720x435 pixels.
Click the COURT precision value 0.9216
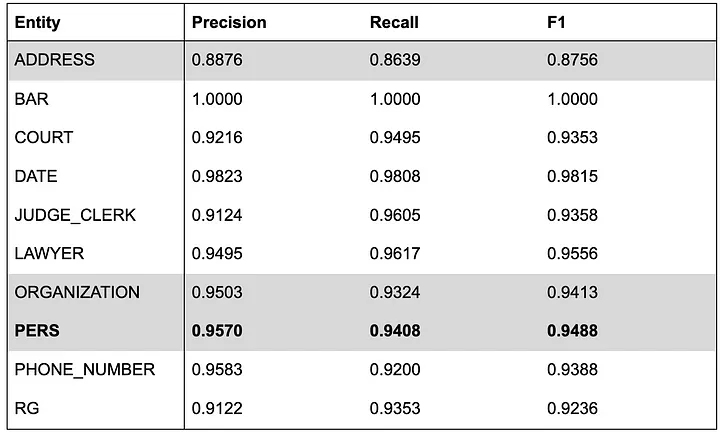[217, 138]
